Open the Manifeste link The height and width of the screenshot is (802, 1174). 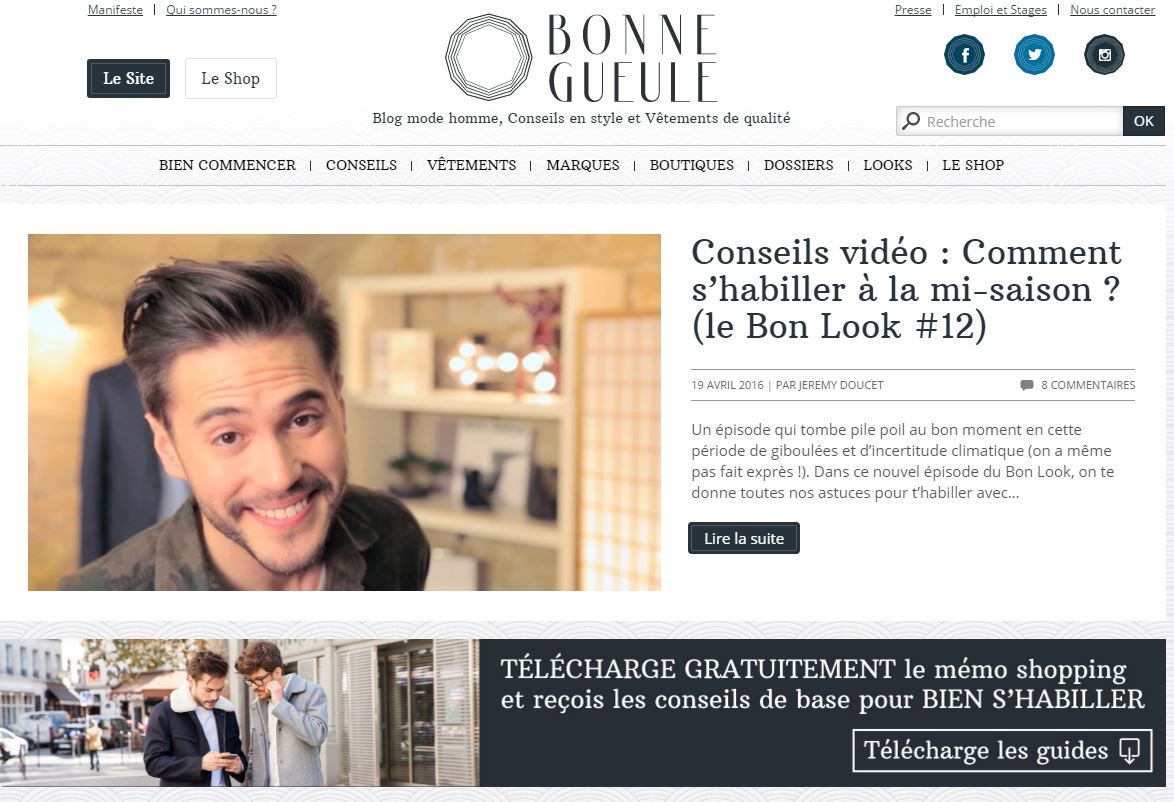tap(115, 10)
